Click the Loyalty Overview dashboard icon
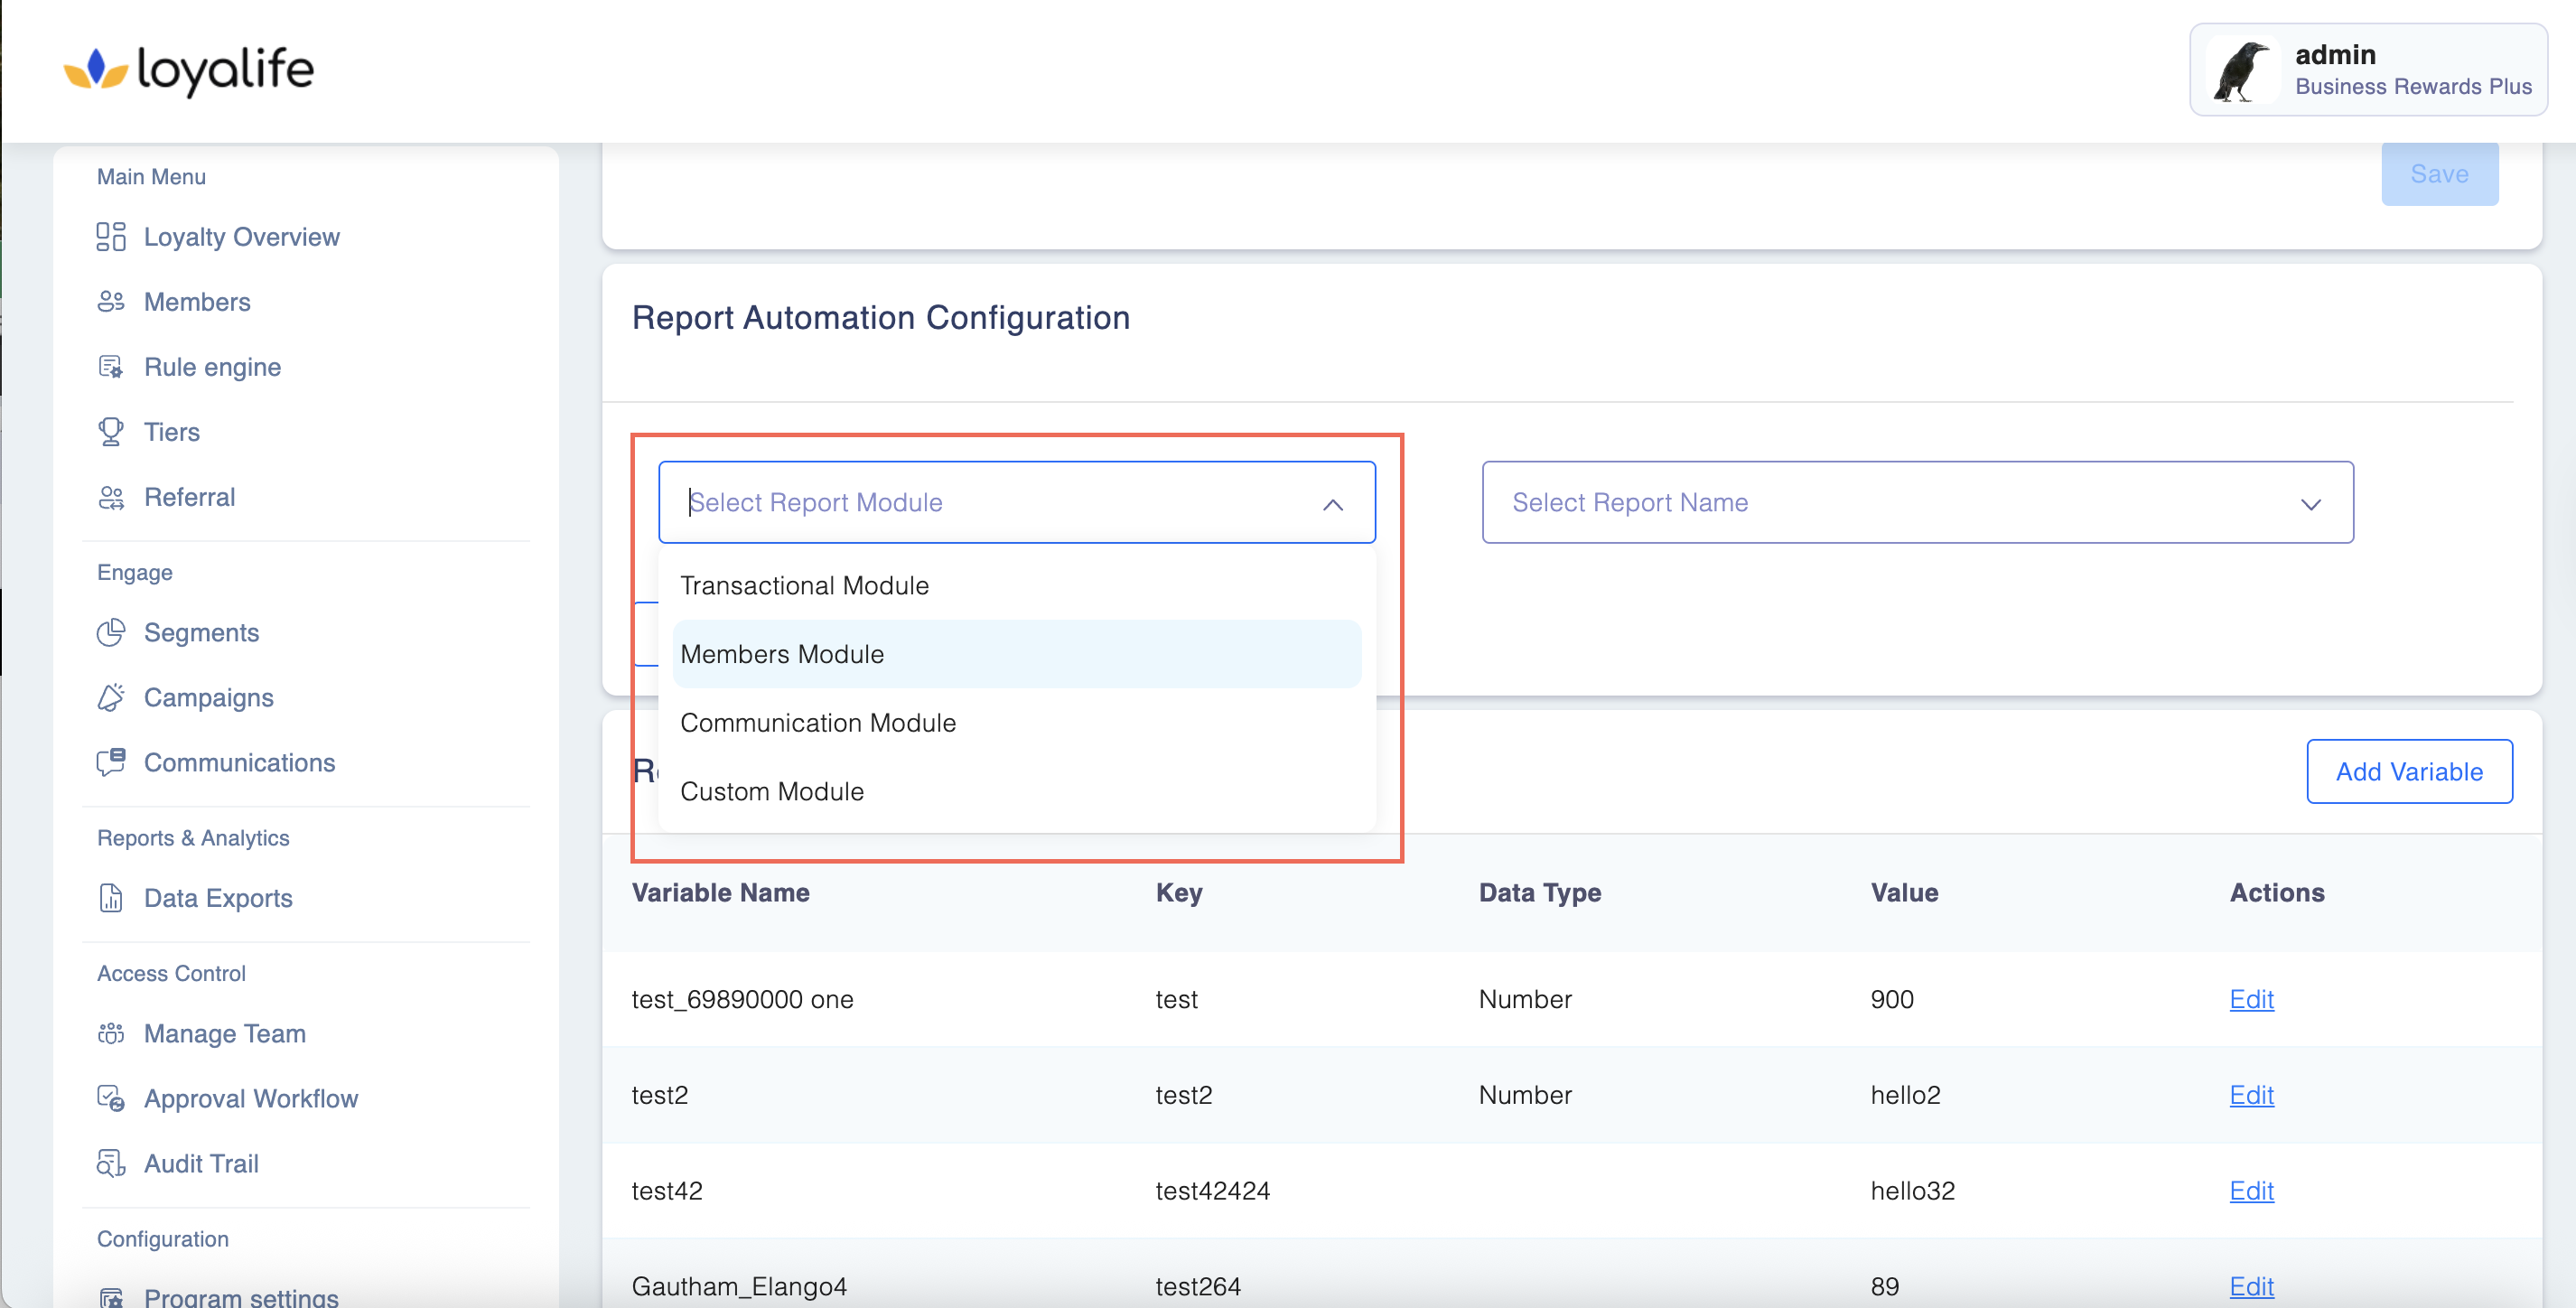Image resolution: width=2576 pixels, height=1308 pixels. (110, 237)
